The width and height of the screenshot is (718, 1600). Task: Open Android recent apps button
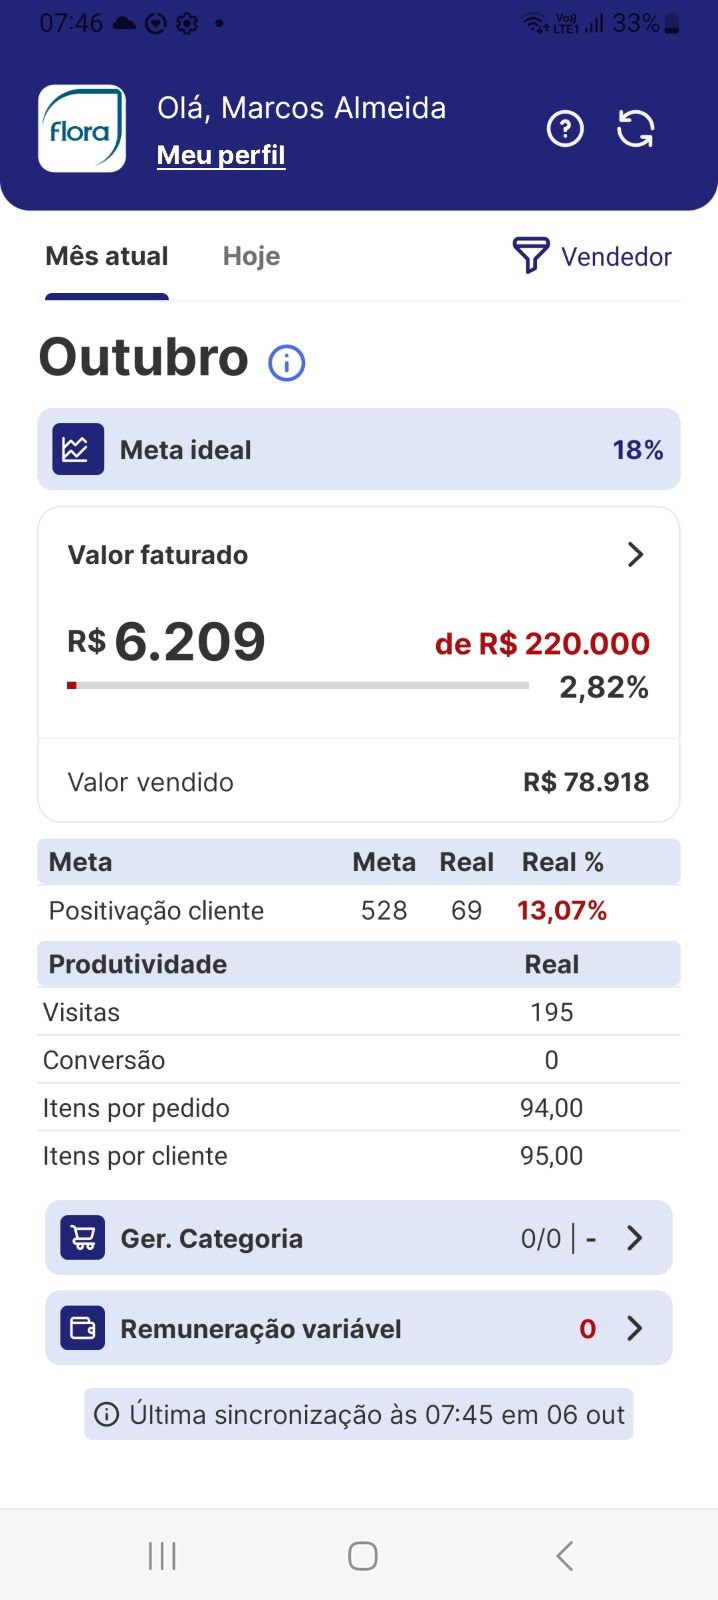click(162, 1555)
